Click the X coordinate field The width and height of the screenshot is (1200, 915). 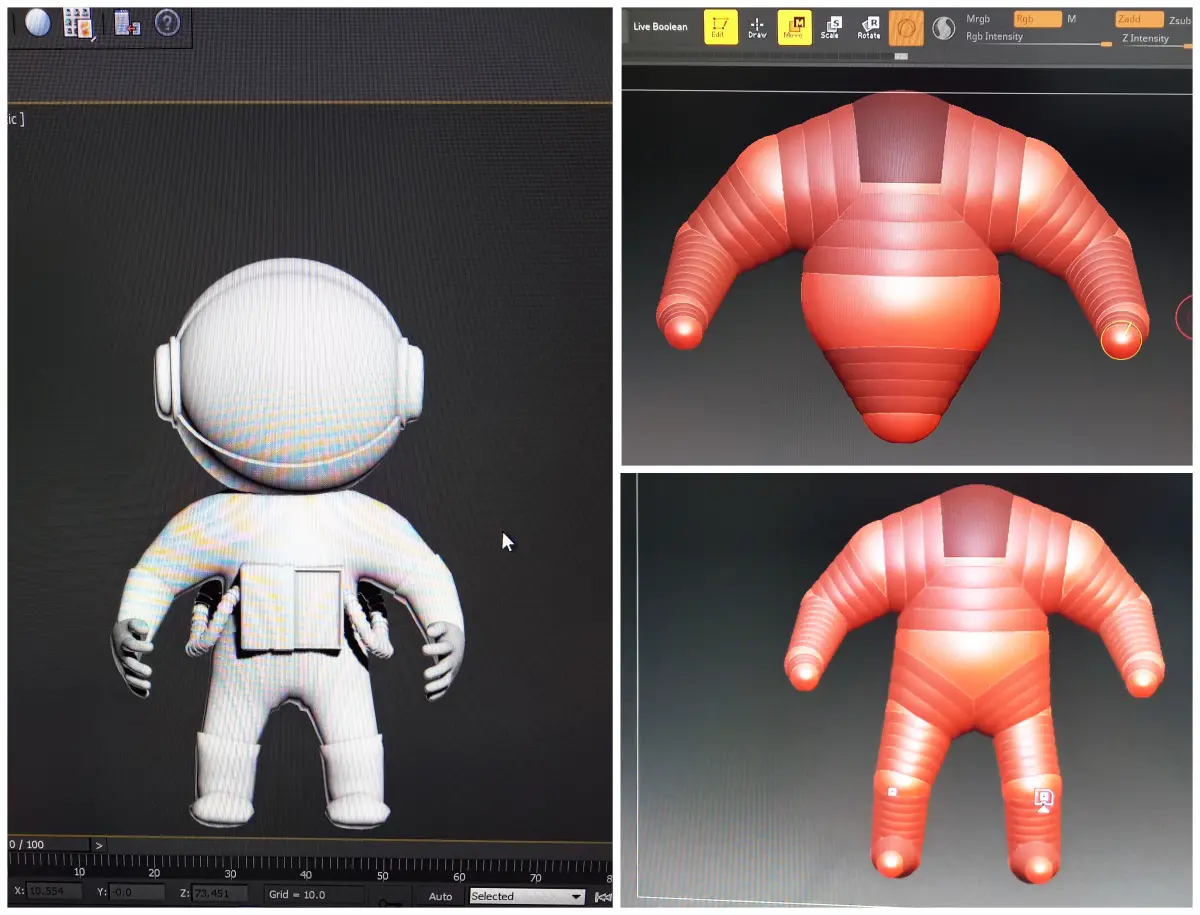(54, 892)
